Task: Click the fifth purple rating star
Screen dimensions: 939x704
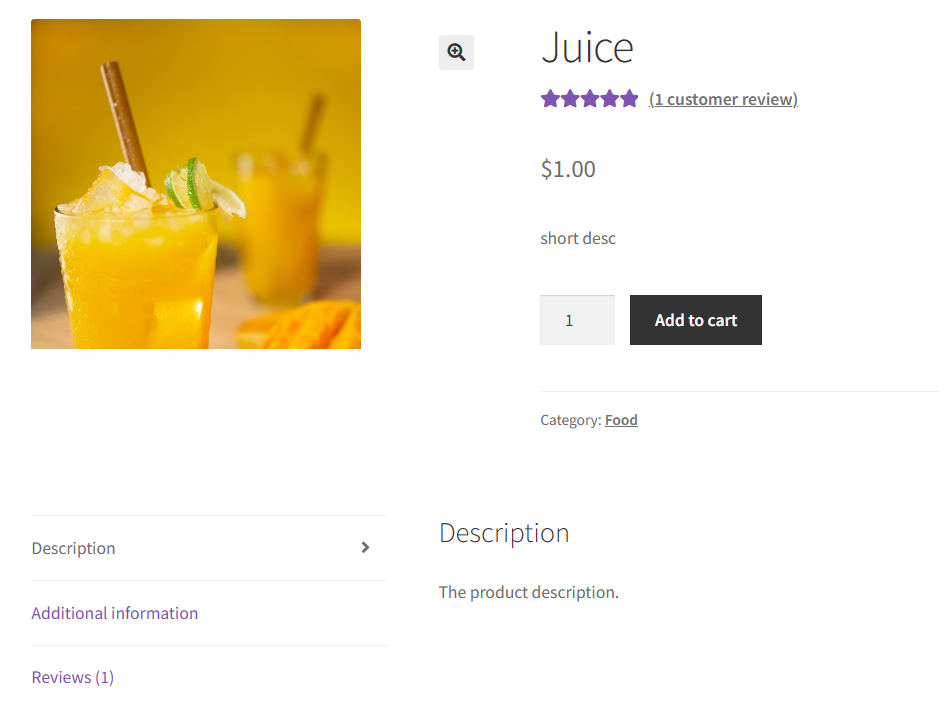Action: point(629,98)
